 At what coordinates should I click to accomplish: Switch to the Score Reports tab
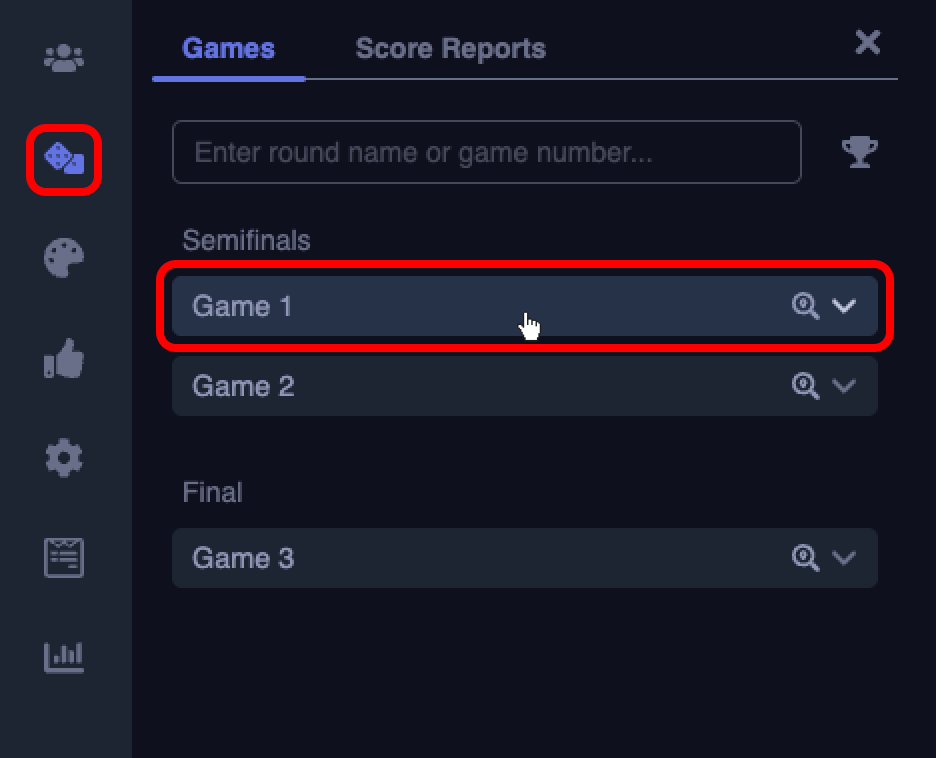click(x=450, y=47)
